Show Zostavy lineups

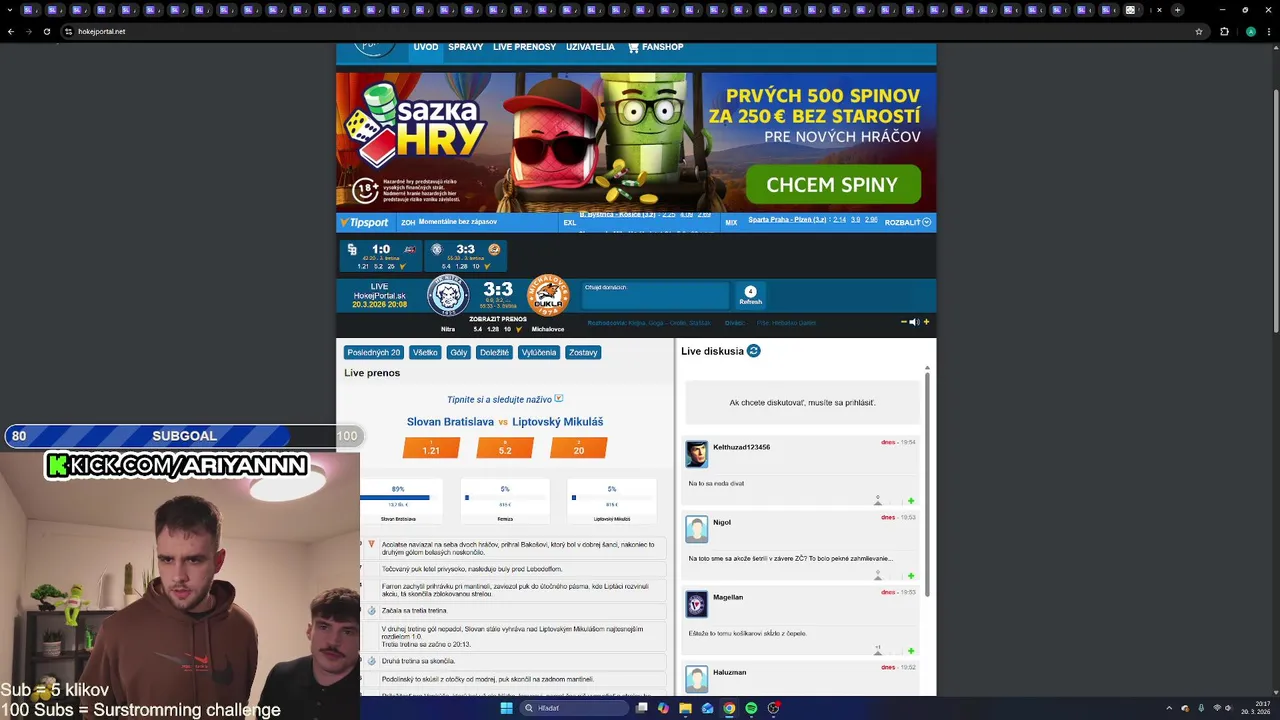click(583, 352)
